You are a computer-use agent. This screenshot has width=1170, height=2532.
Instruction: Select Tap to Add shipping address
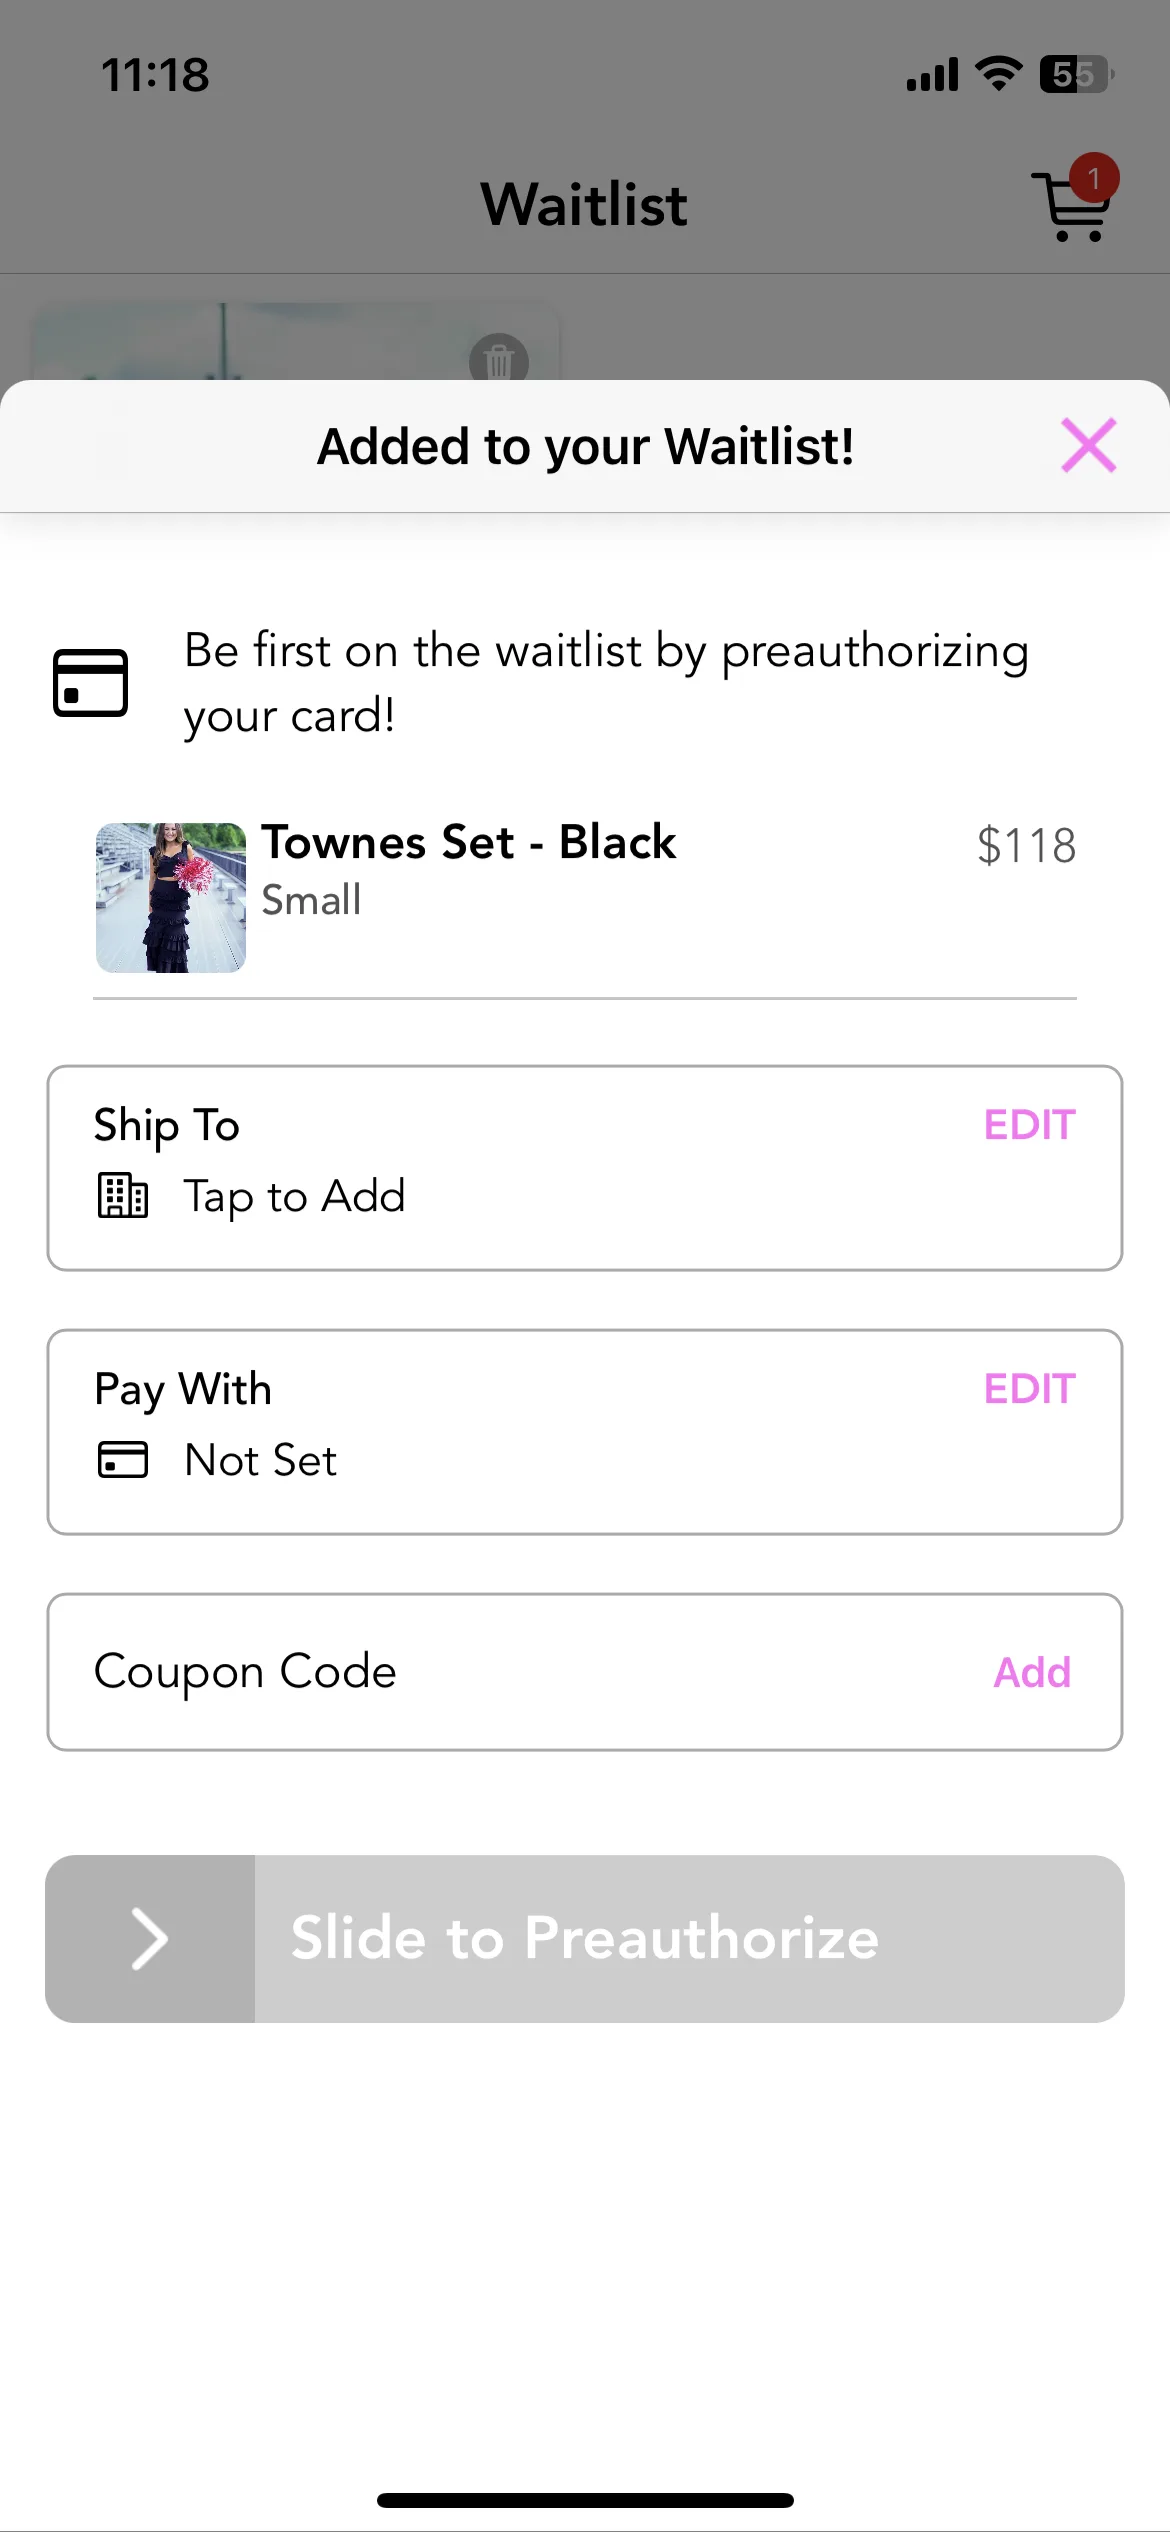coord(294,1196)
